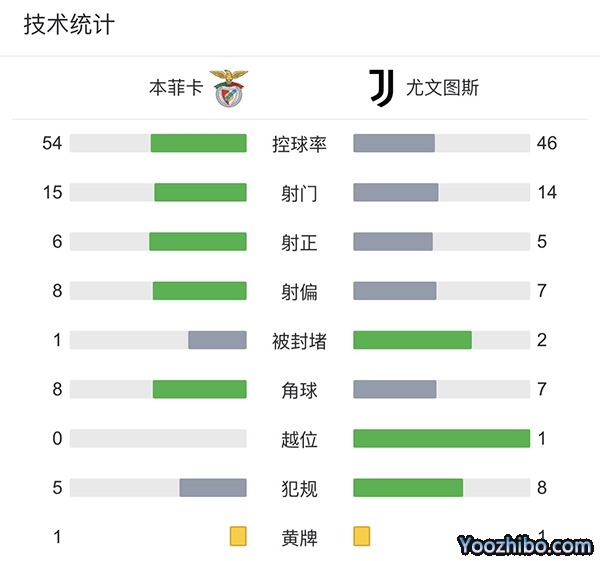This screenshot has width=600, height=561.
Task: Open the Yoozhibo.com watermark link
Action: tap(525, 545)
